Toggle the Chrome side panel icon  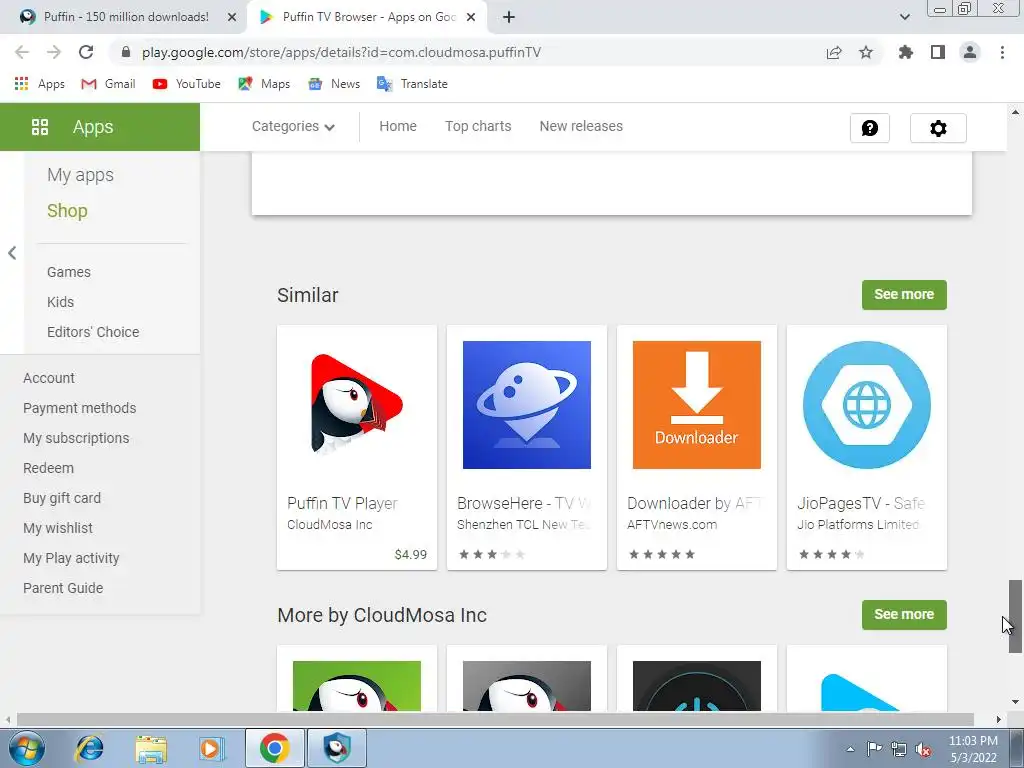pos(938,52)
